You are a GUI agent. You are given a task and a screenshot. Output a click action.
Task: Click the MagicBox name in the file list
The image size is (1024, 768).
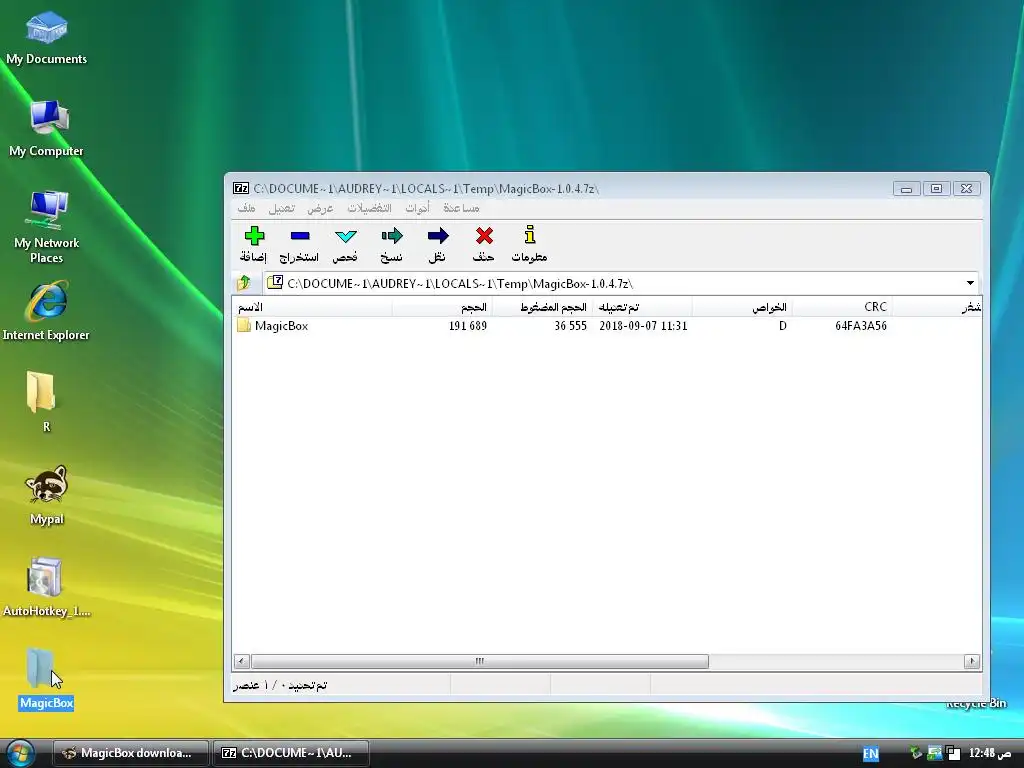tap(281, 326)
